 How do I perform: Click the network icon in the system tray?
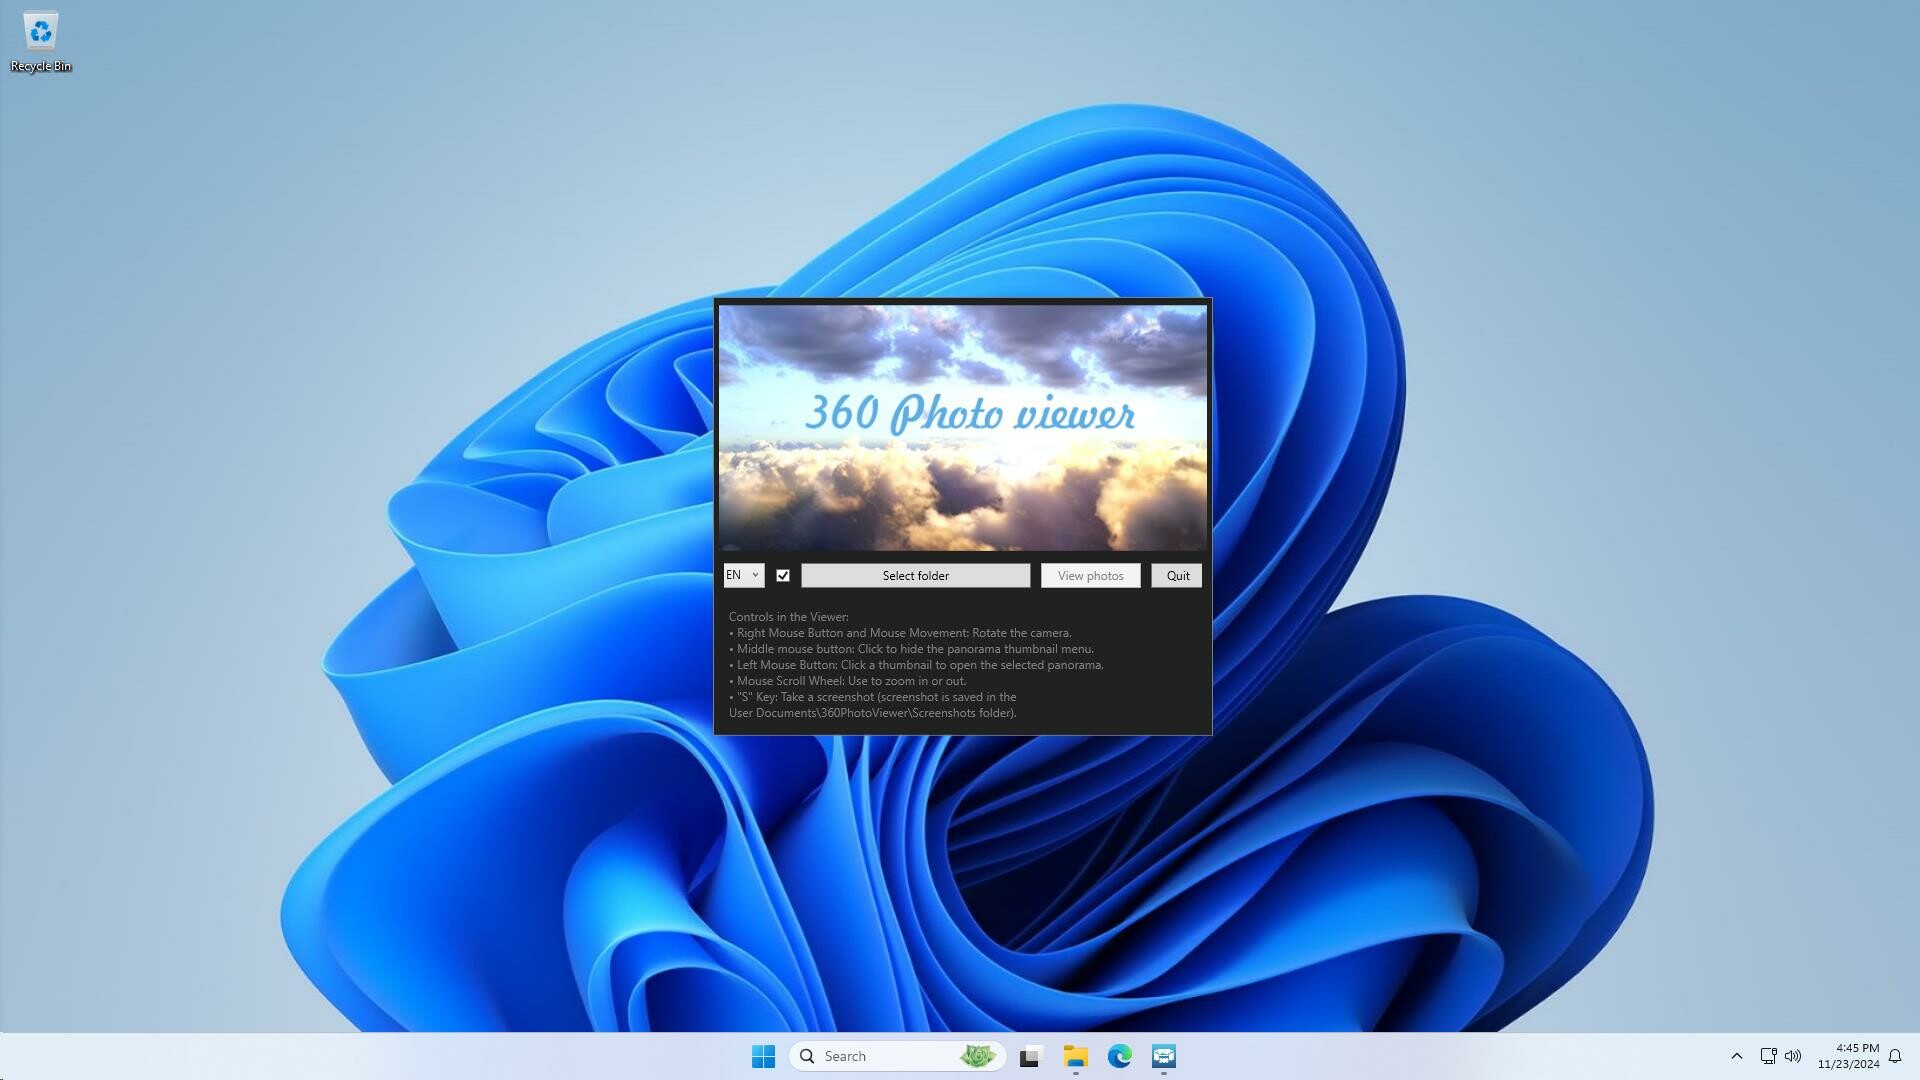(x=1767, y=1056)
